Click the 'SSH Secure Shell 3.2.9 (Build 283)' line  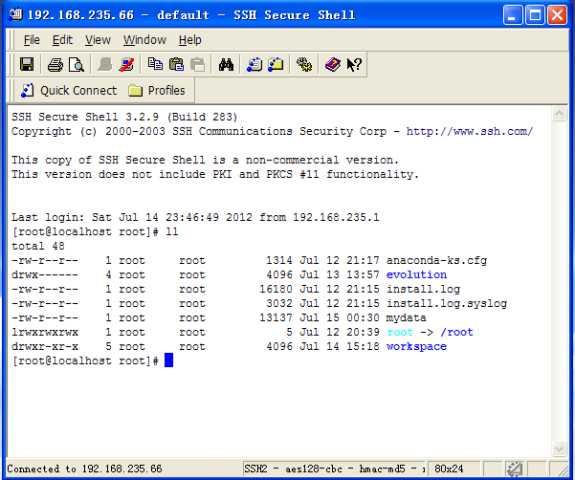point(125,117)
